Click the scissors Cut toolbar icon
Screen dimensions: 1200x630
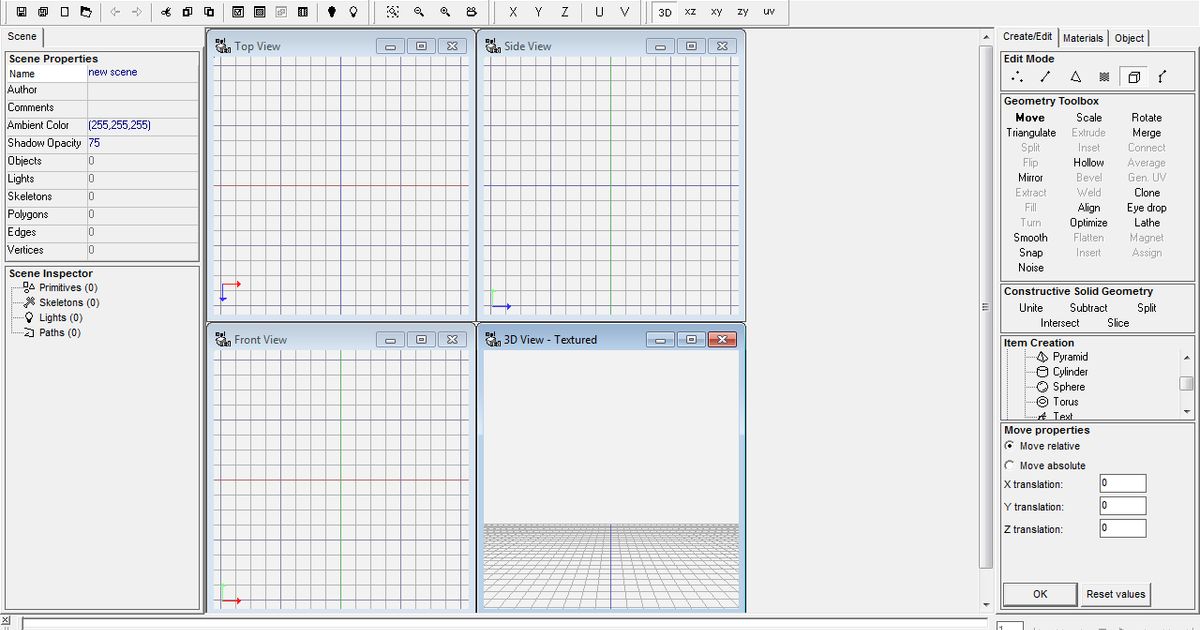coord(164,12)
